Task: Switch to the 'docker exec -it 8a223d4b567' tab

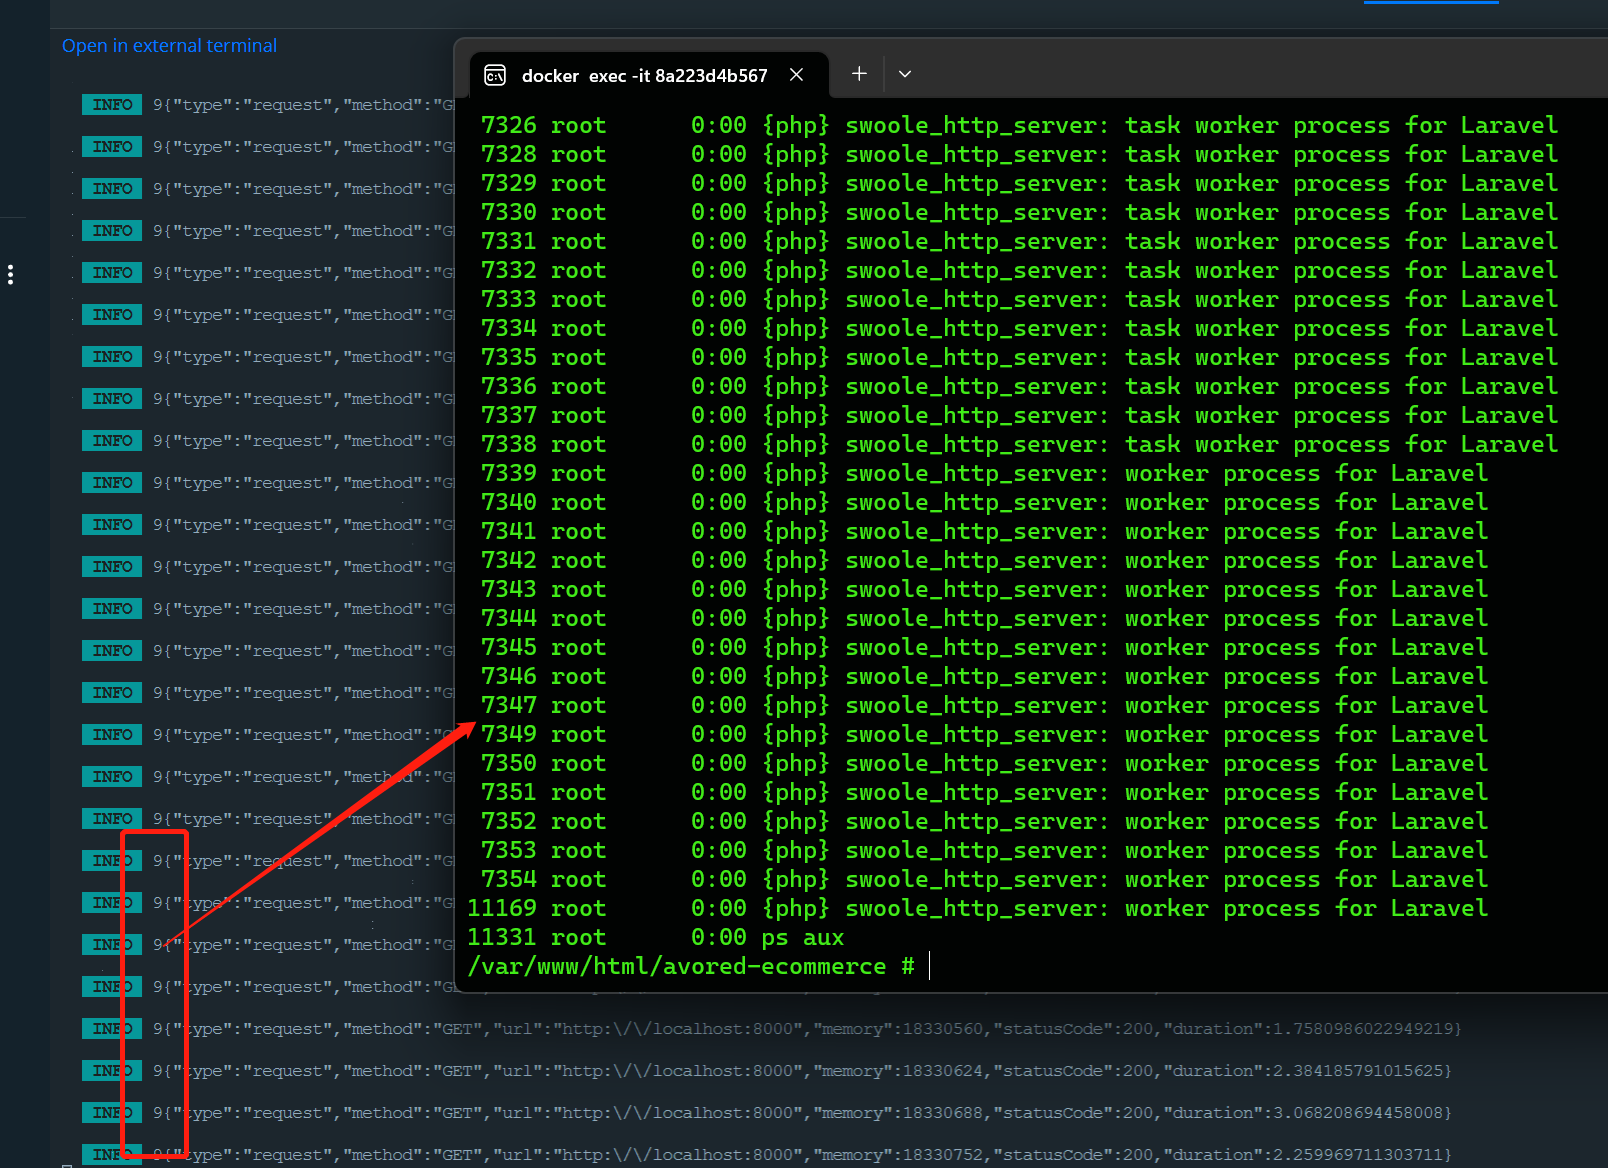Action: 643,75
